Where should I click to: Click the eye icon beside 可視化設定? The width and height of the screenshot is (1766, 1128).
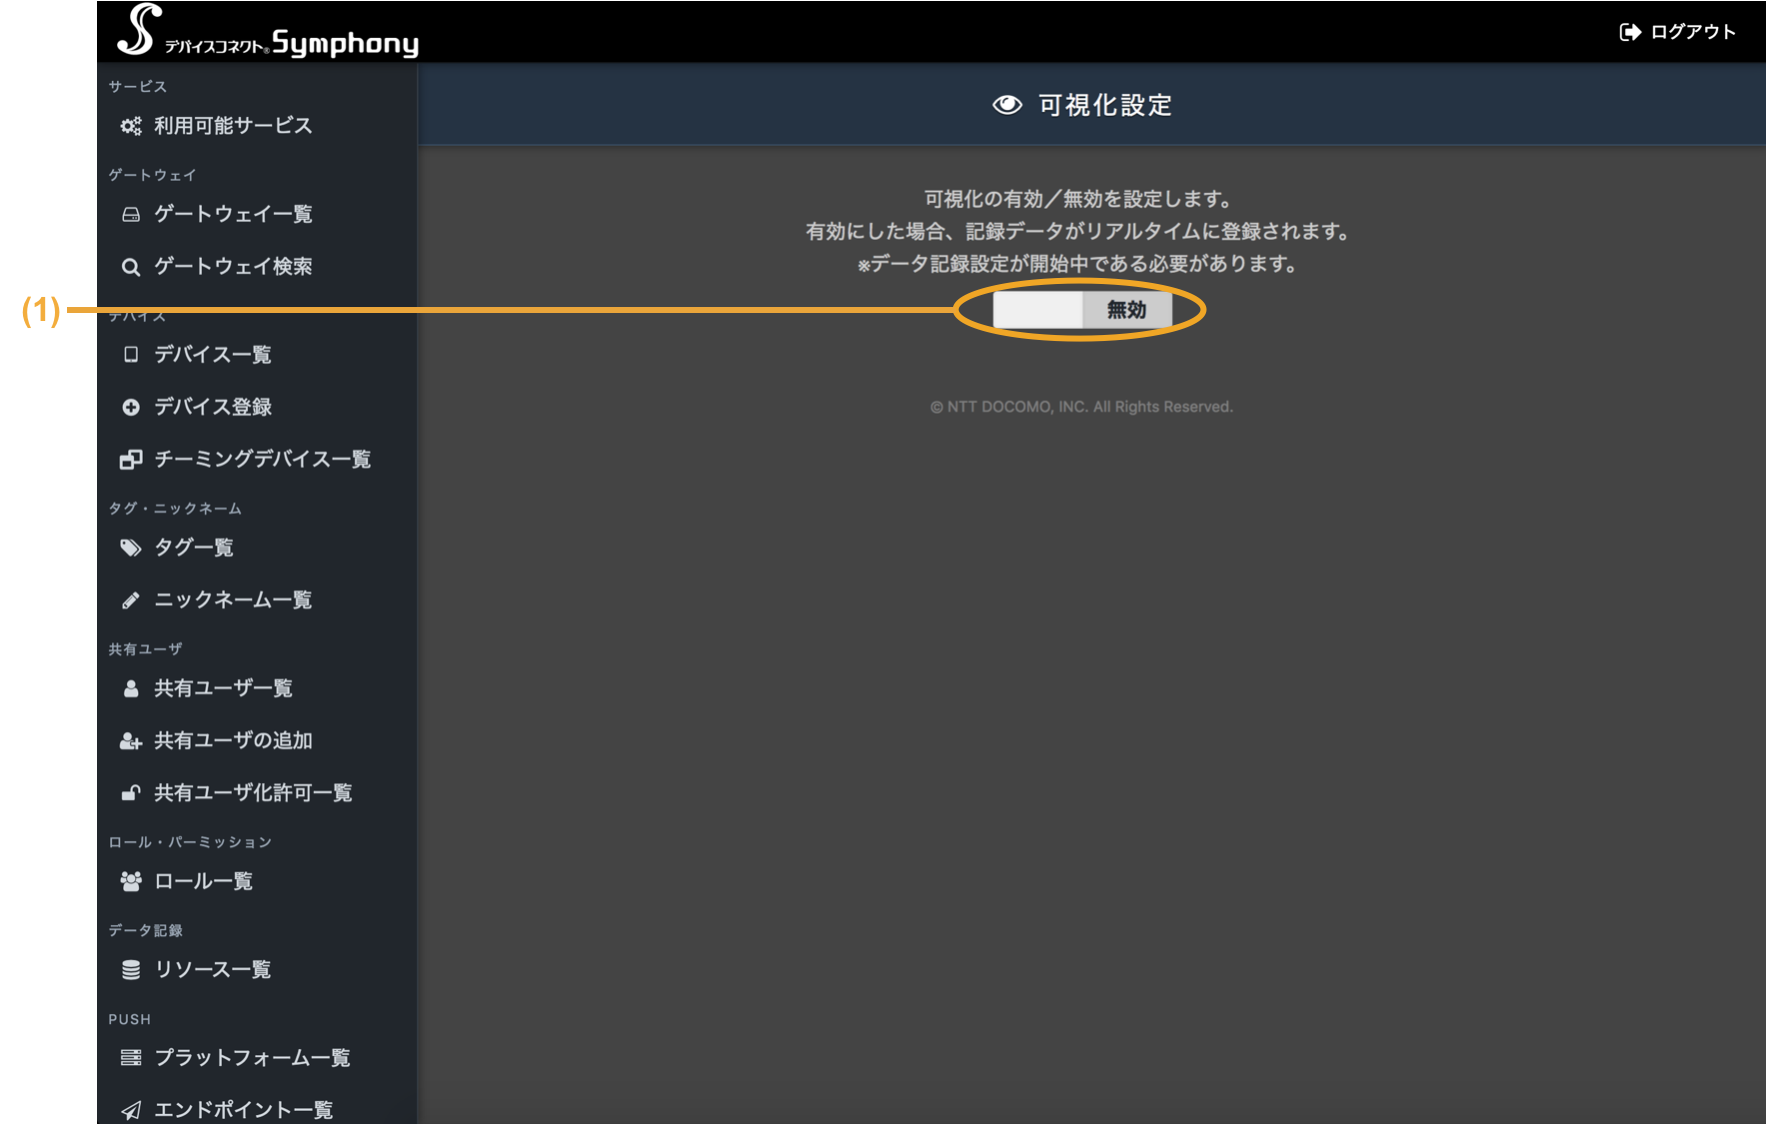point(1007,105)
